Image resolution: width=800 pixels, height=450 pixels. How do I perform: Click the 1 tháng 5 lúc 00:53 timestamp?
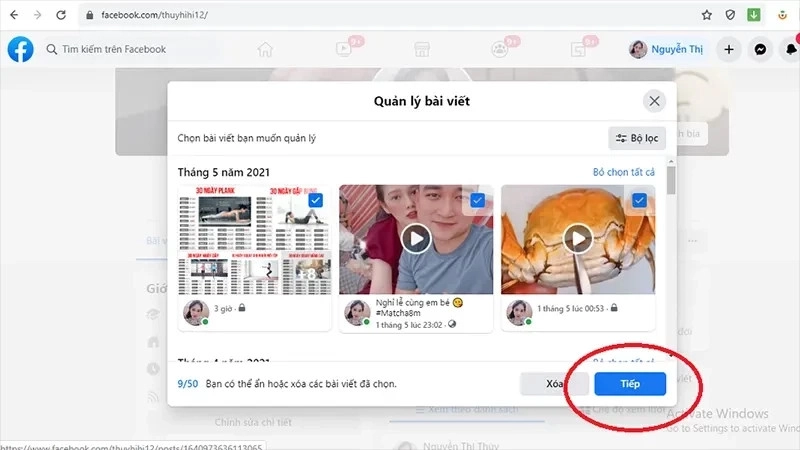pyautogui.click(x=570, y=308)
